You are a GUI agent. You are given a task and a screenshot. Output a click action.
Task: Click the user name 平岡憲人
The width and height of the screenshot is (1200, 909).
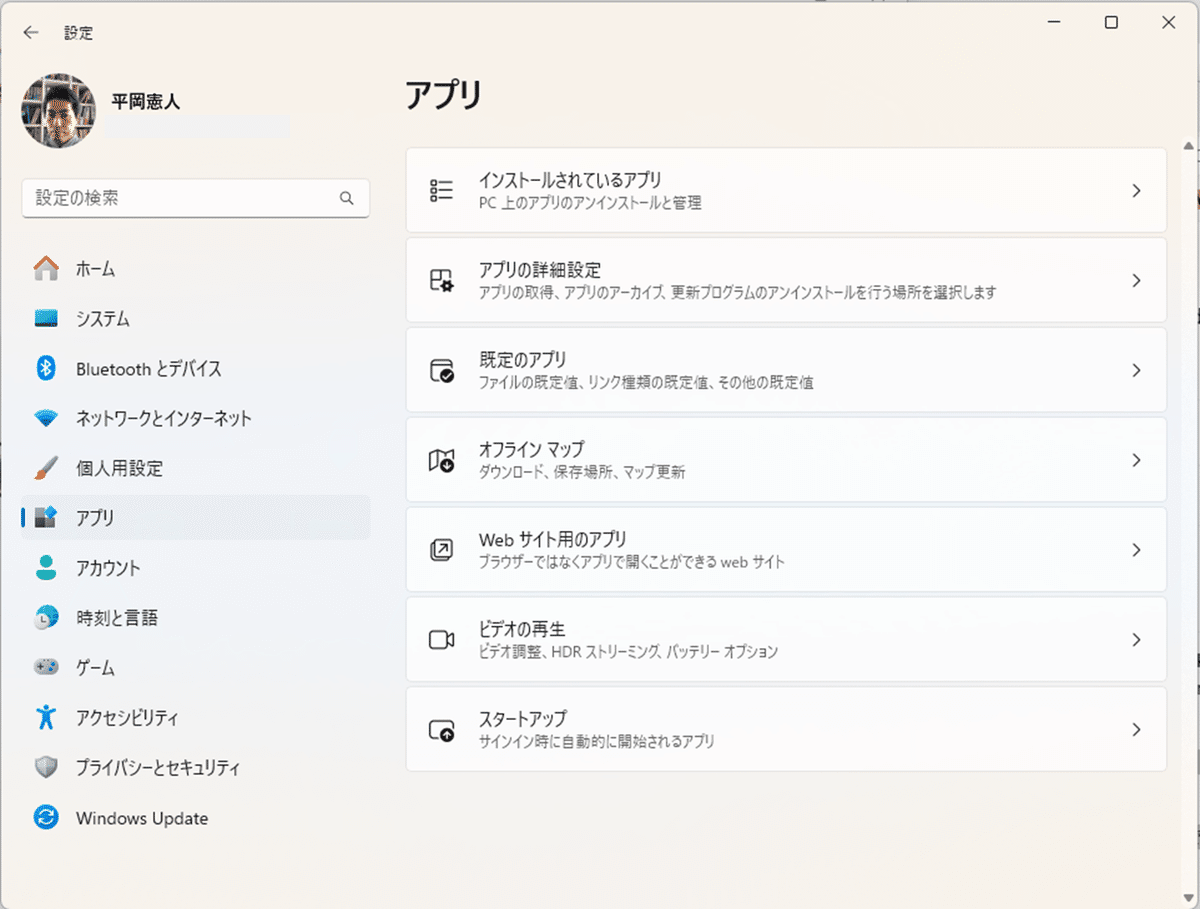pyautogui.click(x=146, y=101)
